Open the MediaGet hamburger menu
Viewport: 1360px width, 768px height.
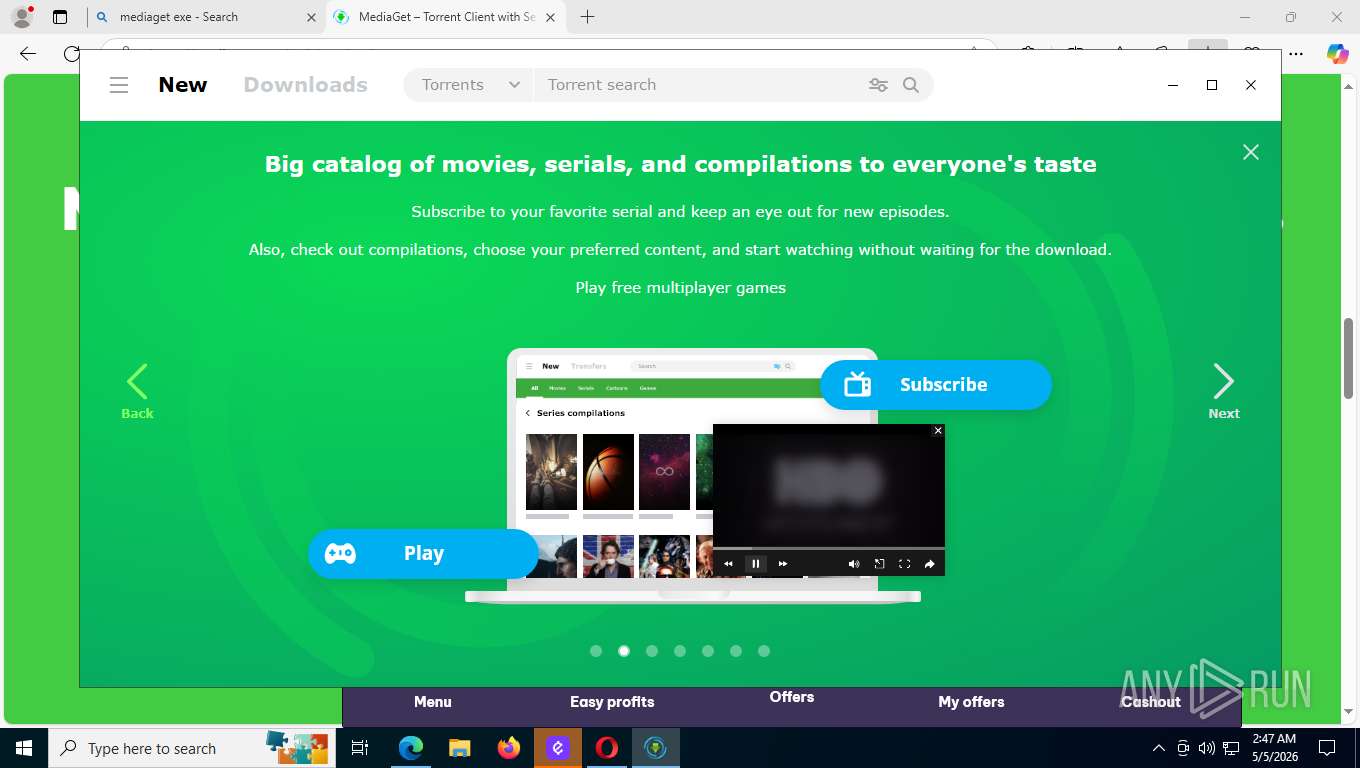click(x=119, y=85)
